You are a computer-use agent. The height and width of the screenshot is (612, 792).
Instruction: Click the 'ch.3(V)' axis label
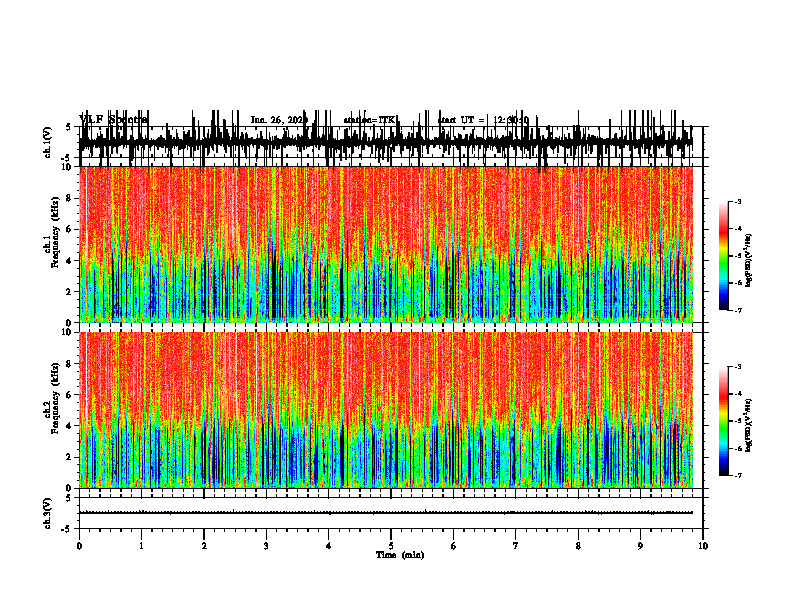[x=48, y=513]
